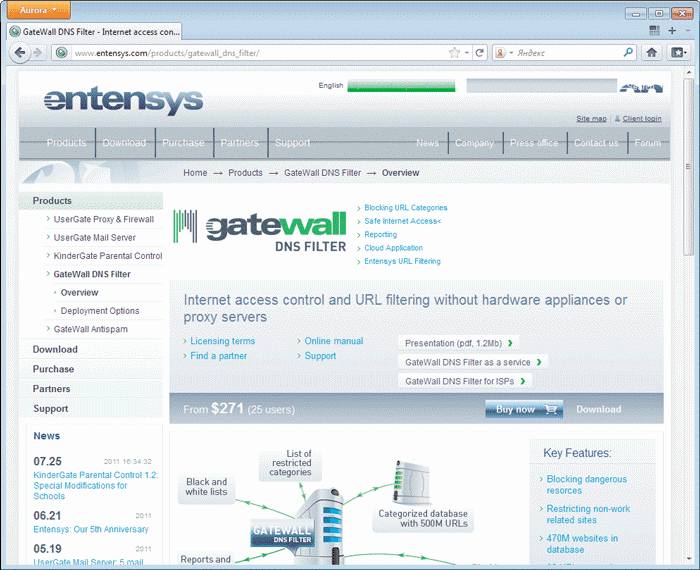Open the Find a partner link
This screenshot has width=700, height=570.
click(218, 356)
